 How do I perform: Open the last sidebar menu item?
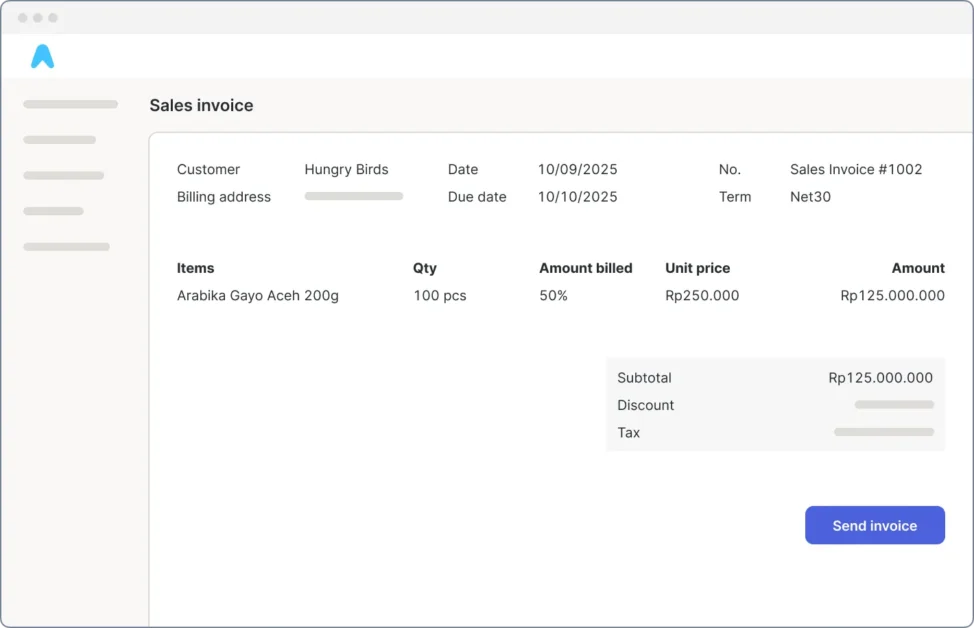coord(66,246)
